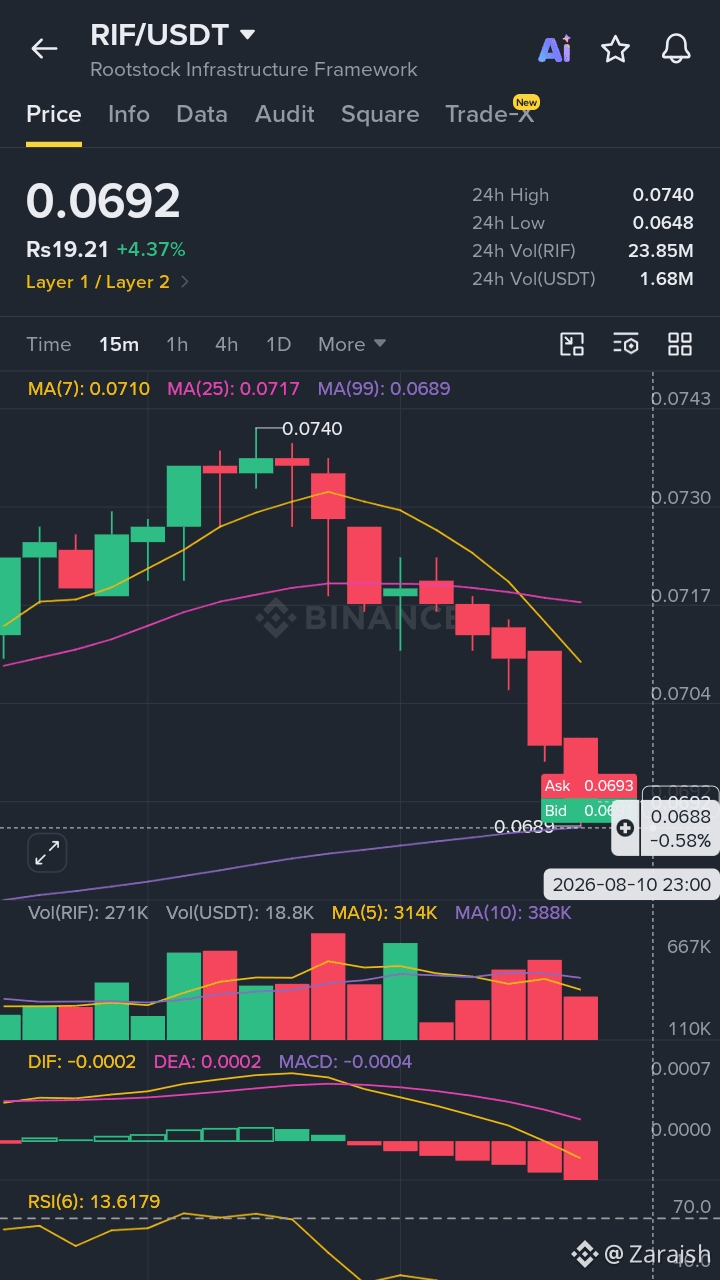Screen dimensions: 720x1280
Task: Tap the MA(25): 0.0717 indicator label
Action: pyautogui.click(x=233, y=388)
